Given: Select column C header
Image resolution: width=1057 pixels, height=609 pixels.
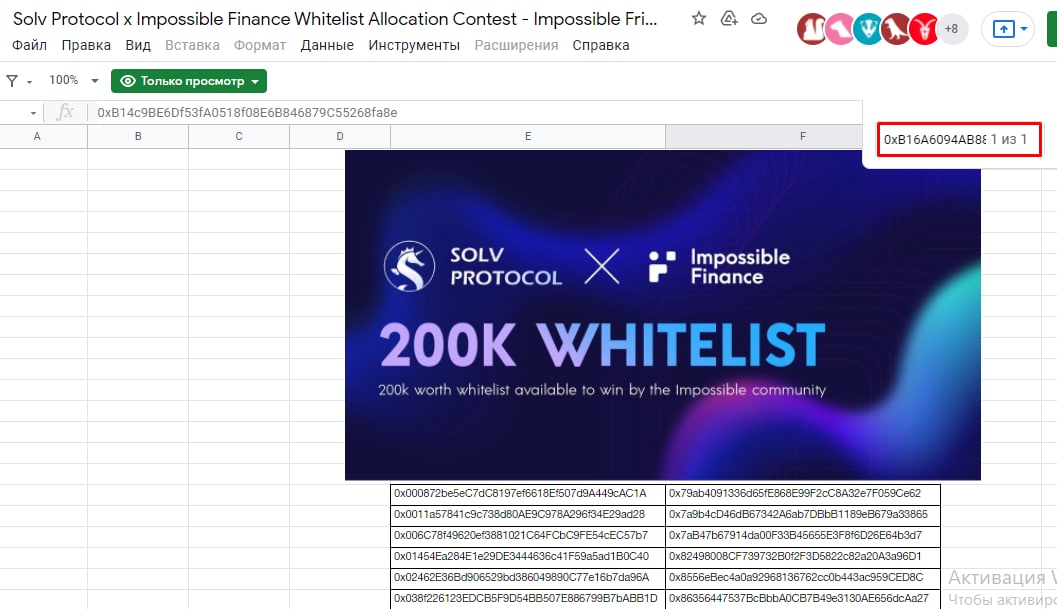Looking at the screenshot, I should pyautogui.click(x=239, y=136).
